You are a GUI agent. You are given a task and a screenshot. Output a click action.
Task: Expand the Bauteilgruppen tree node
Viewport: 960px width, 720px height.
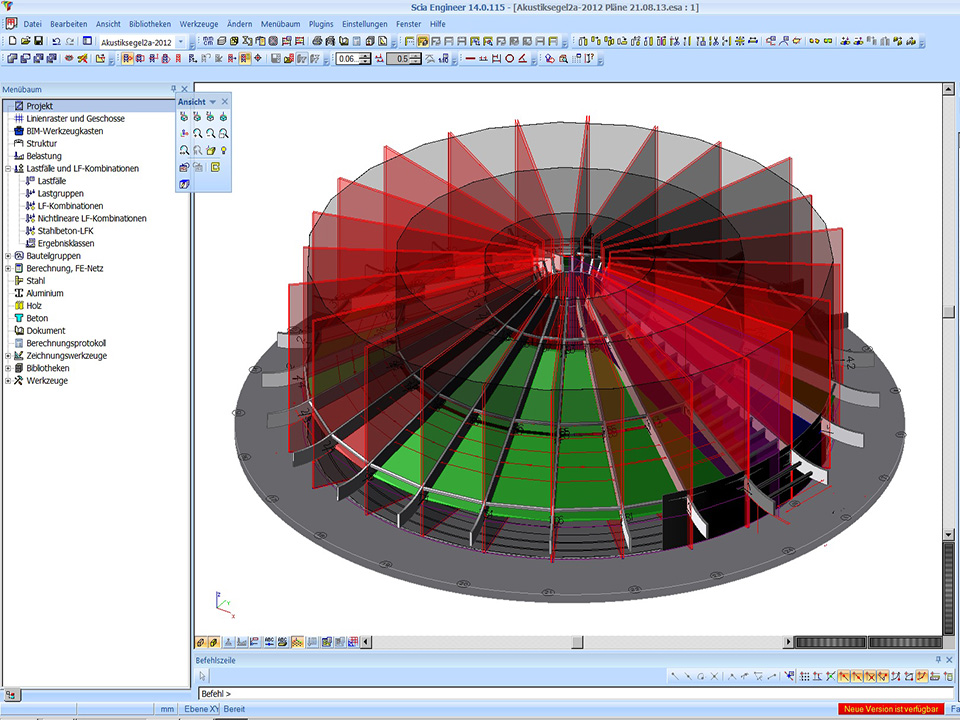coord(8,256)
